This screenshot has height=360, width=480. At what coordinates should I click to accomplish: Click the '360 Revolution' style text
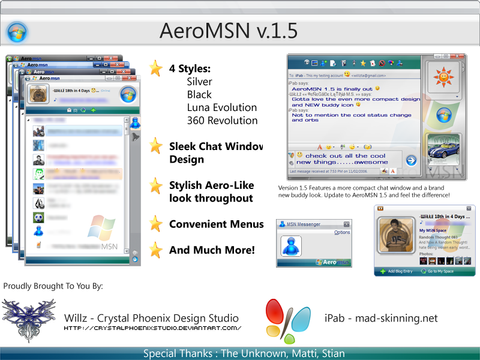pos(222,120)
